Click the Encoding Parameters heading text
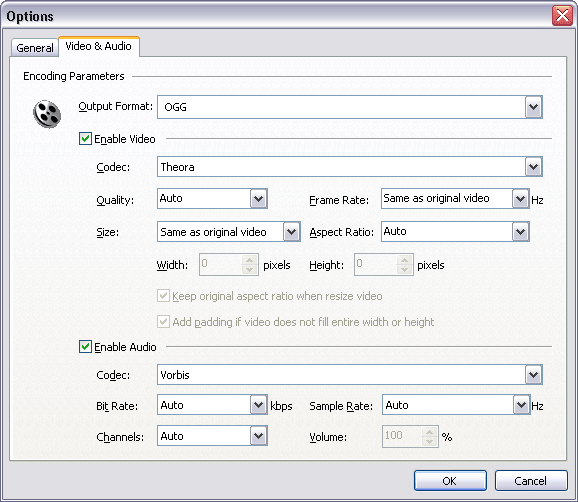Image resolution: width=578 pixels, height=502 pixels. (74, 76)
